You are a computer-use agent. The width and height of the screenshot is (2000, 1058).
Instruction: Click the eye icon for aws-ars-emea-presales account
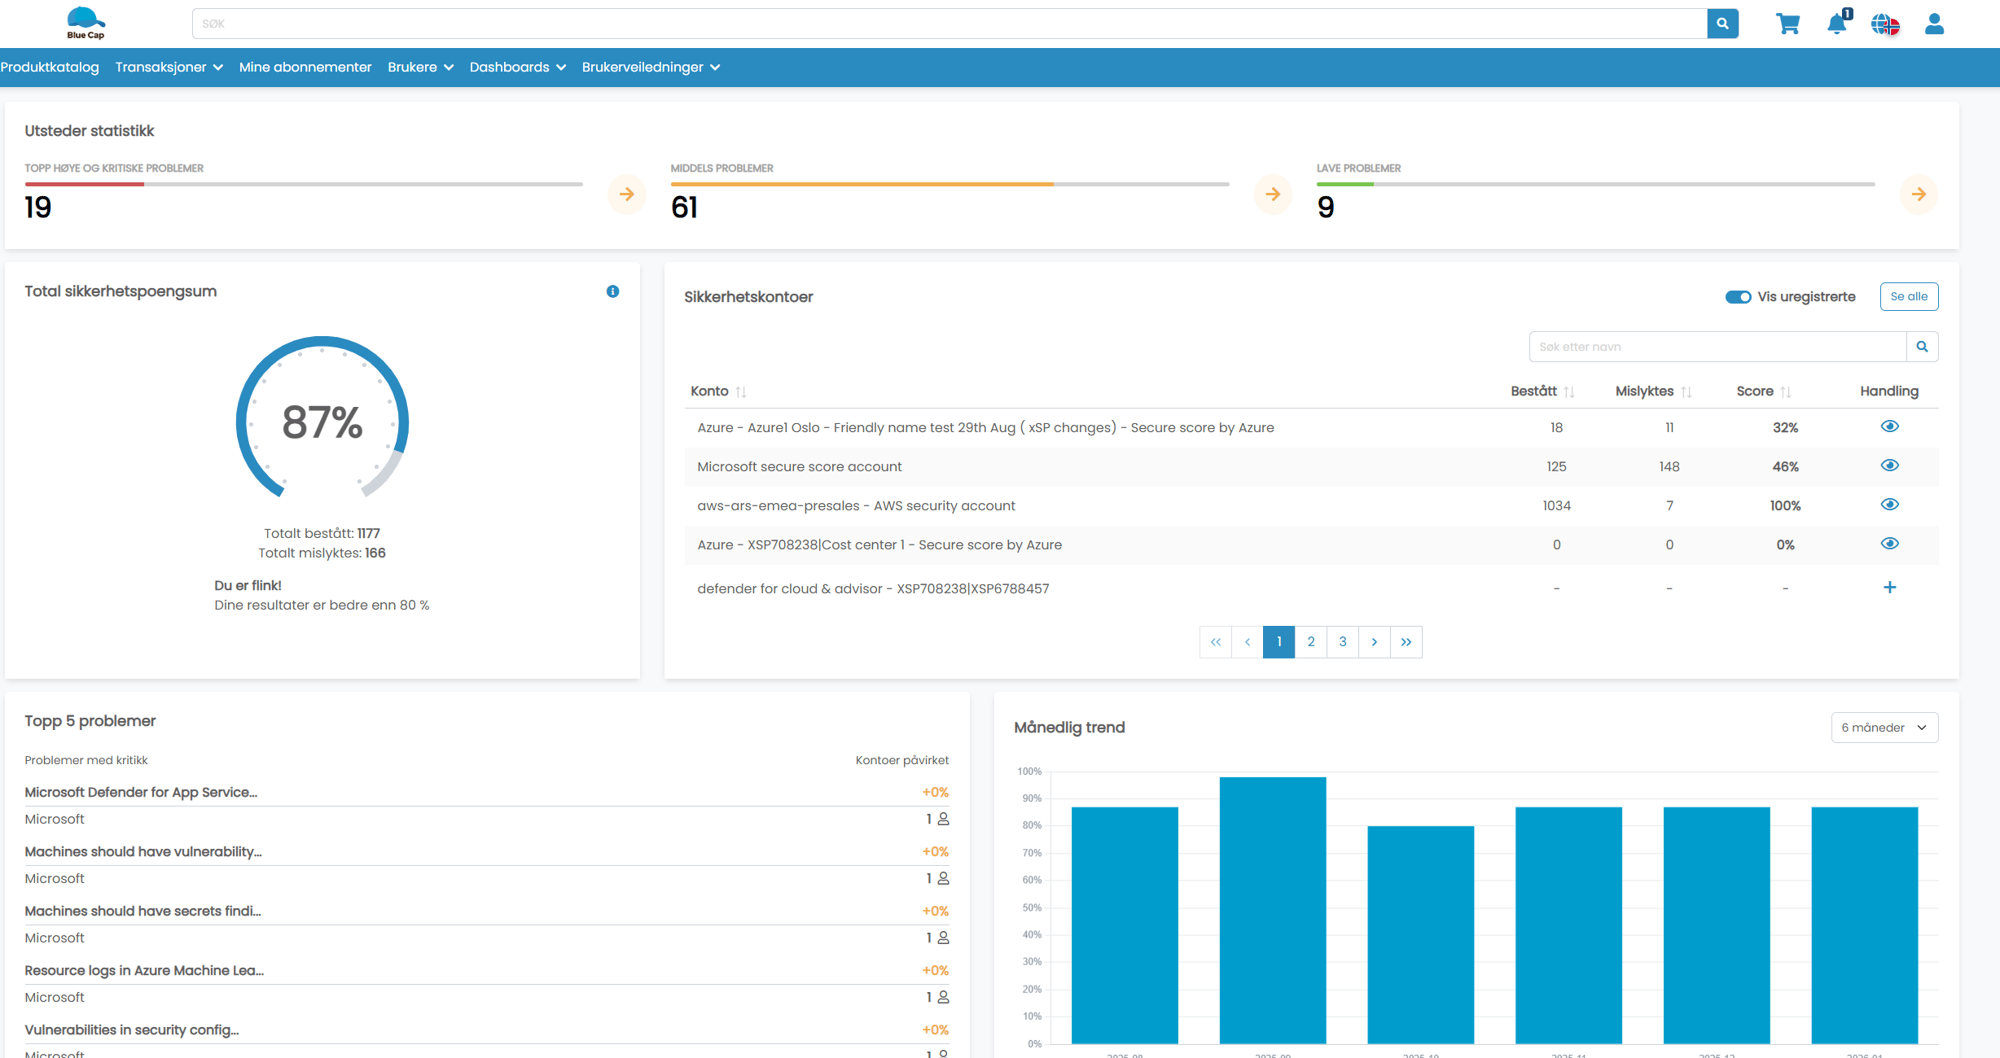pyautogui.click(x=1889, y=505)
